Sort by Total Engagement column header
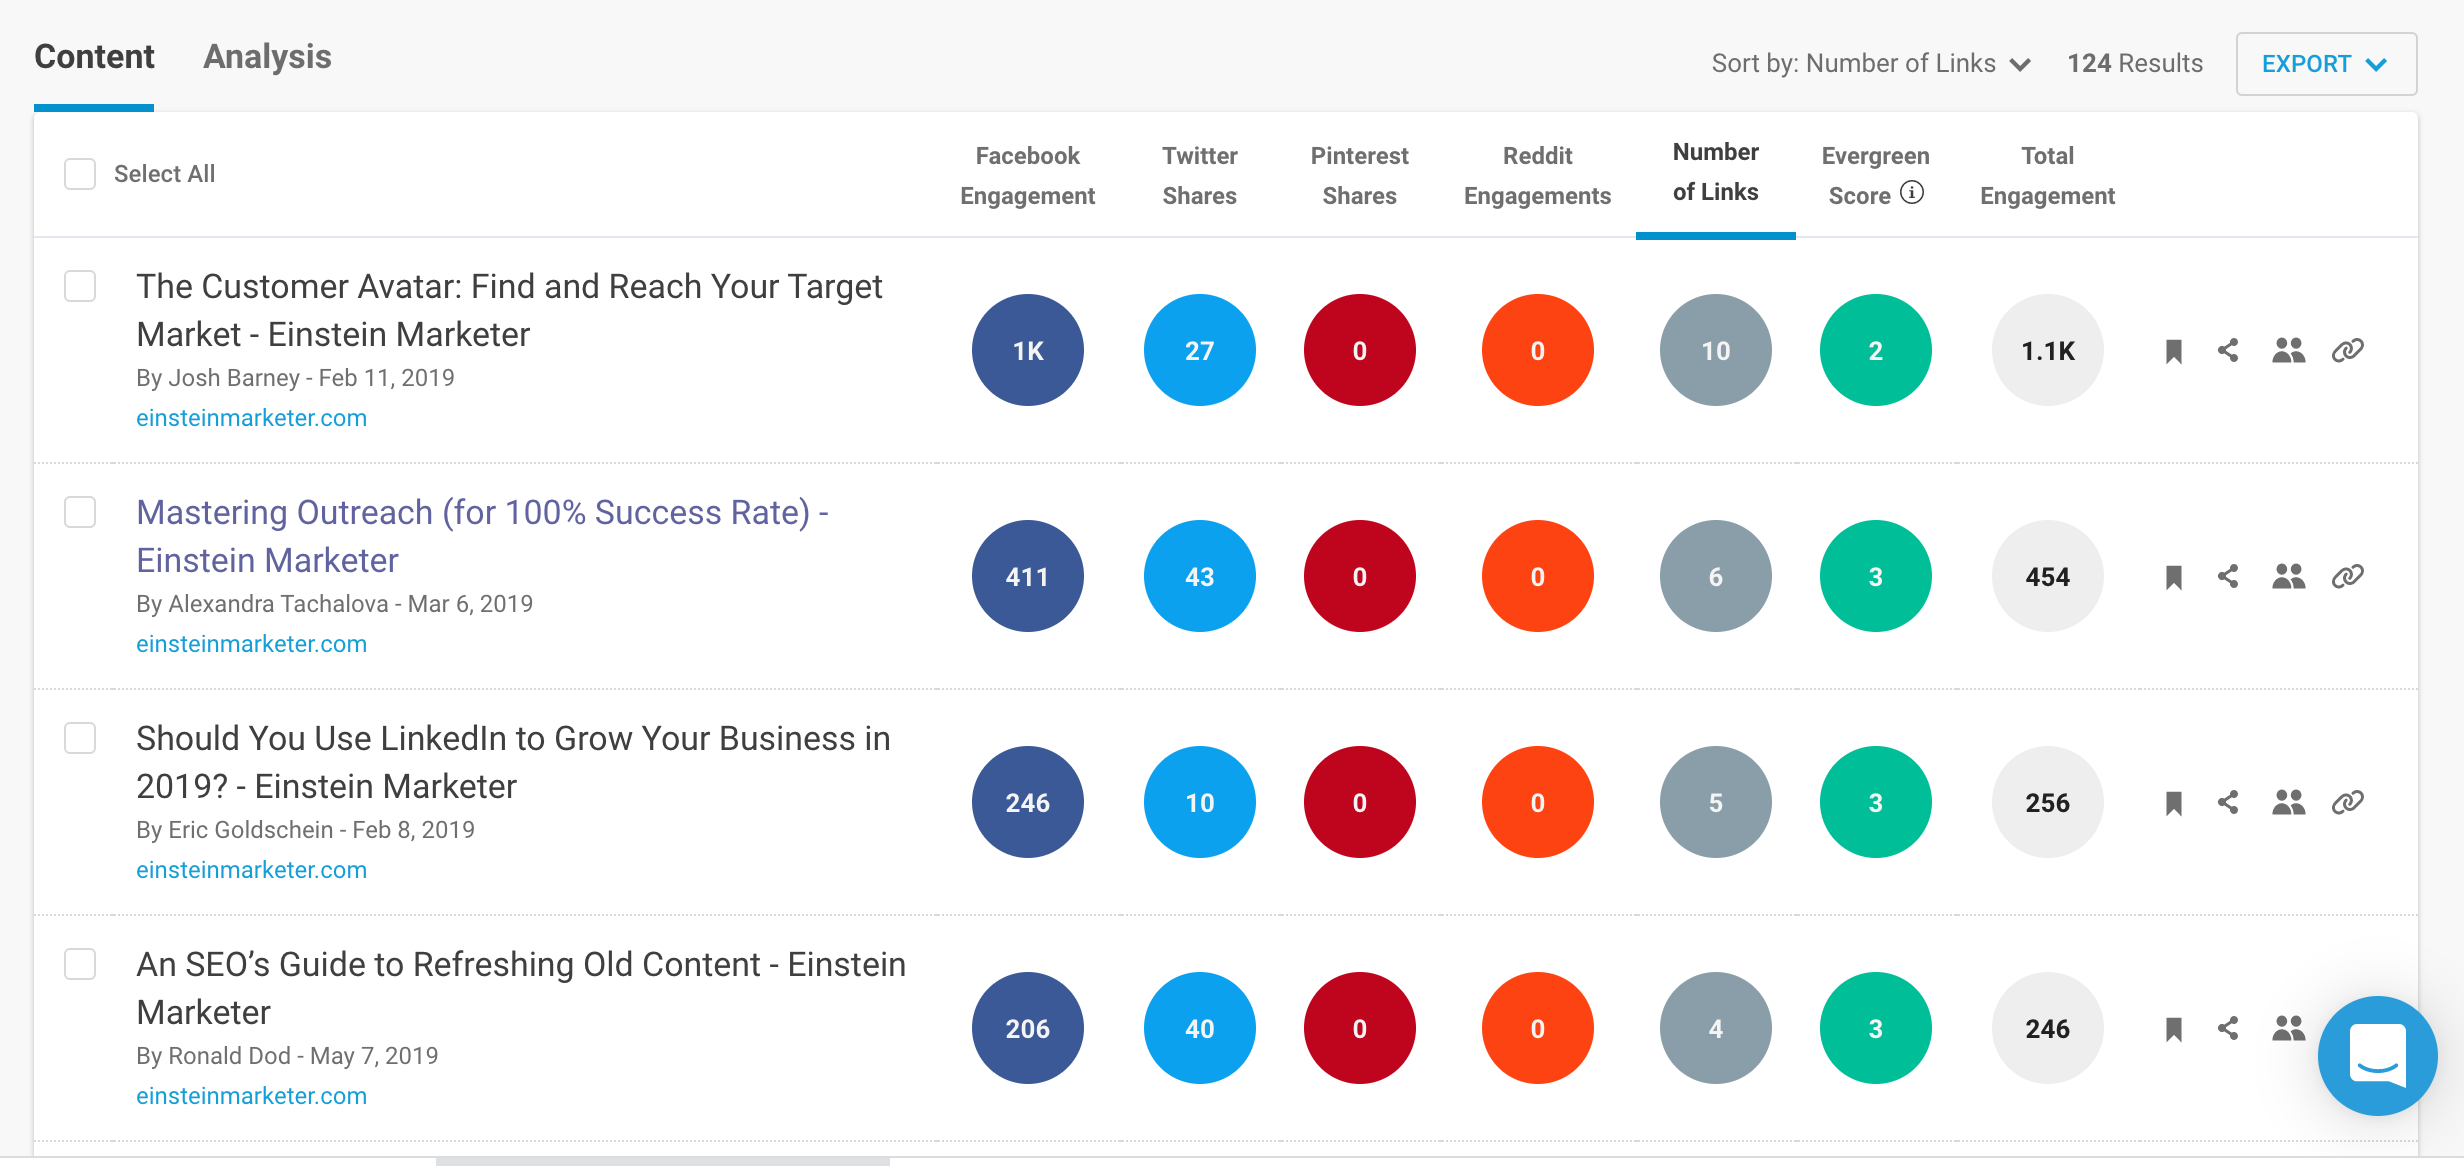The image size is (2464, 1166). click(2047, 176)
